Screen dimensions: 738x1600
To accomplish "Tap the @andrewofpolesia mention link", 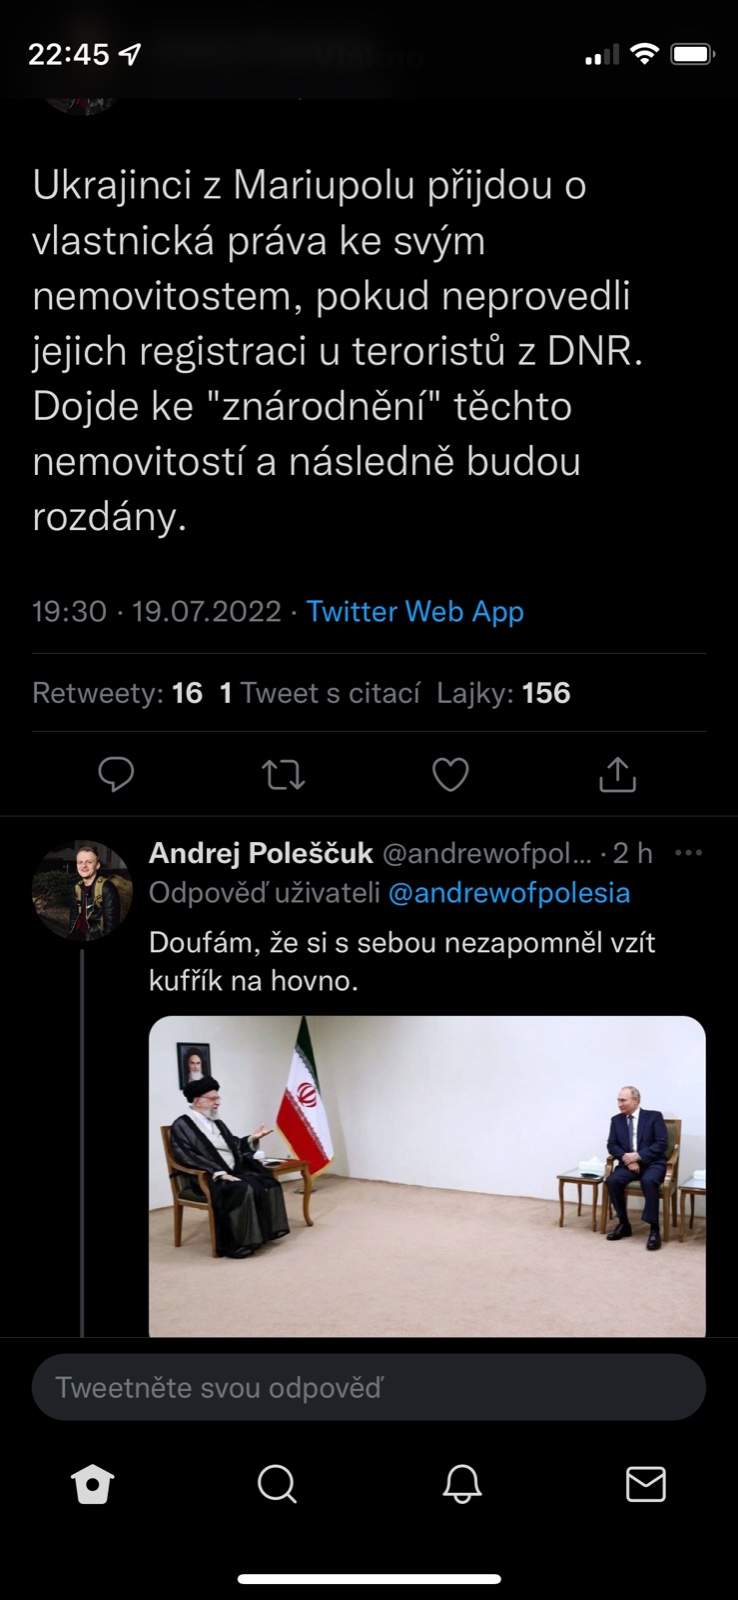I will [x=509, y=892].
